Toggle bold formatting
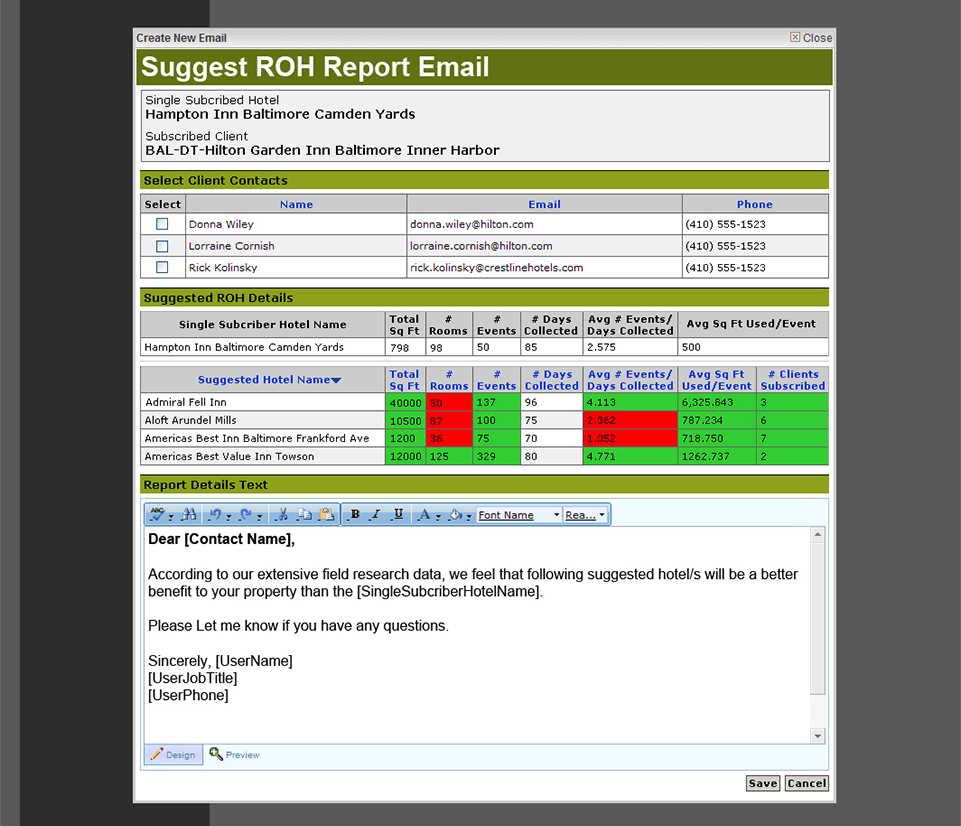 pos(355,515)
